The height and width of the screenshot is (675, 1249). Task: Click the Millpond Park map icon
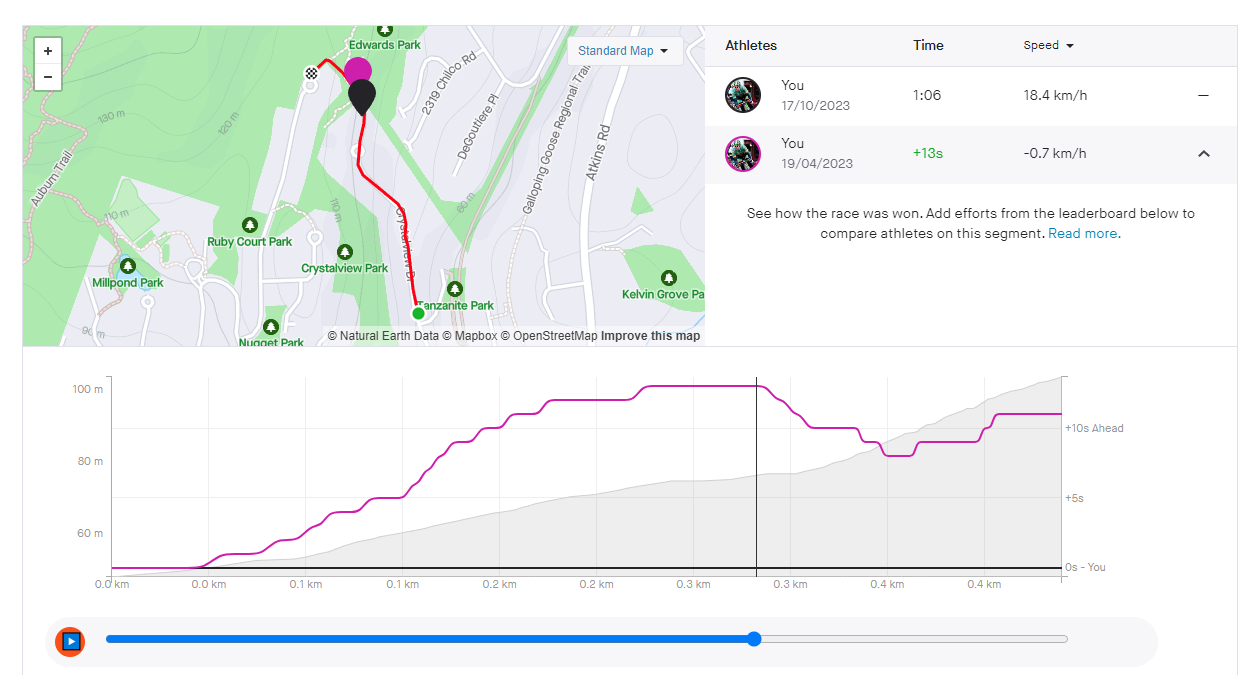click(128, 266)
